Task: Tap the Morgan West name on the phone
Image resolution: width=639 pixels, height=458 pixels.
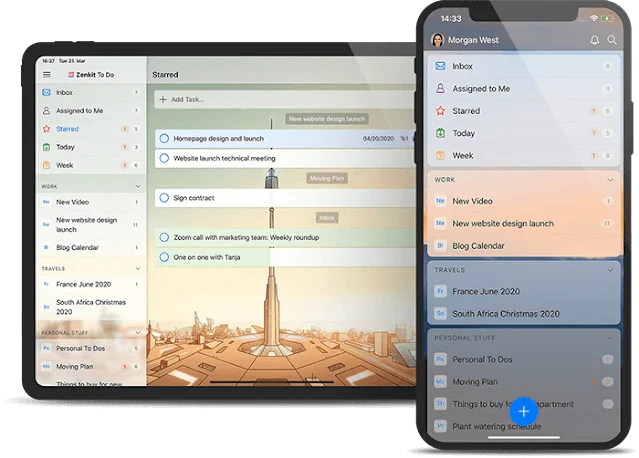Action: pos(473,40)
